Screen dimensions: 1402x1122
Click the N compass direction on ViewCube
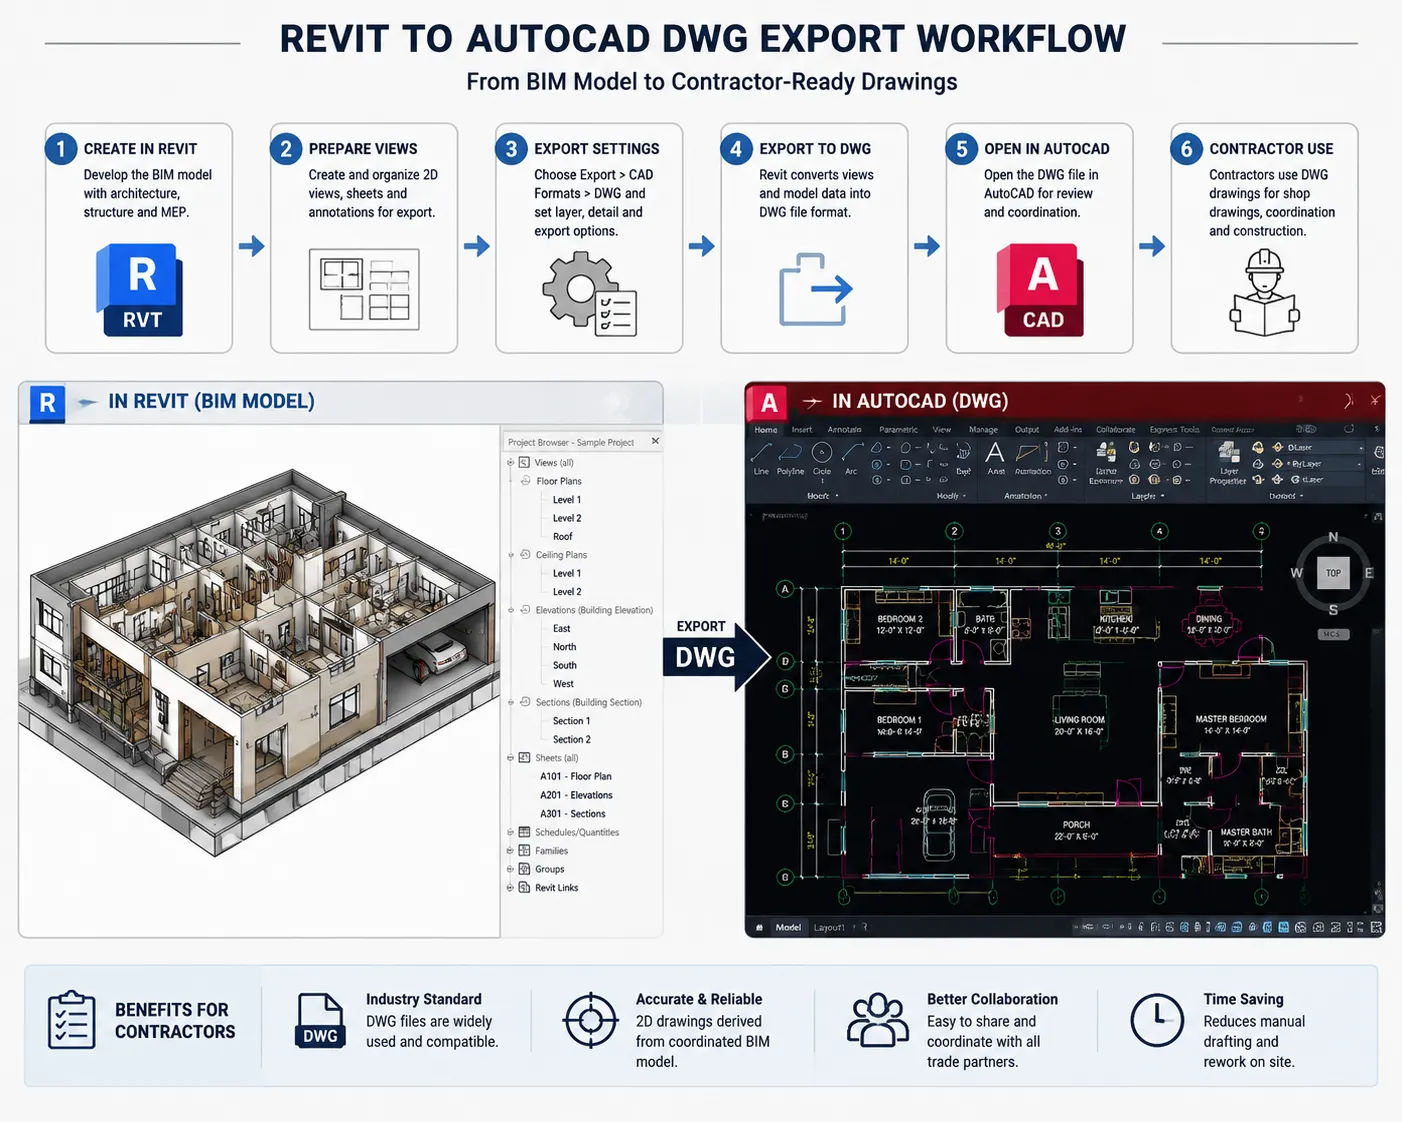point(1333,538)
